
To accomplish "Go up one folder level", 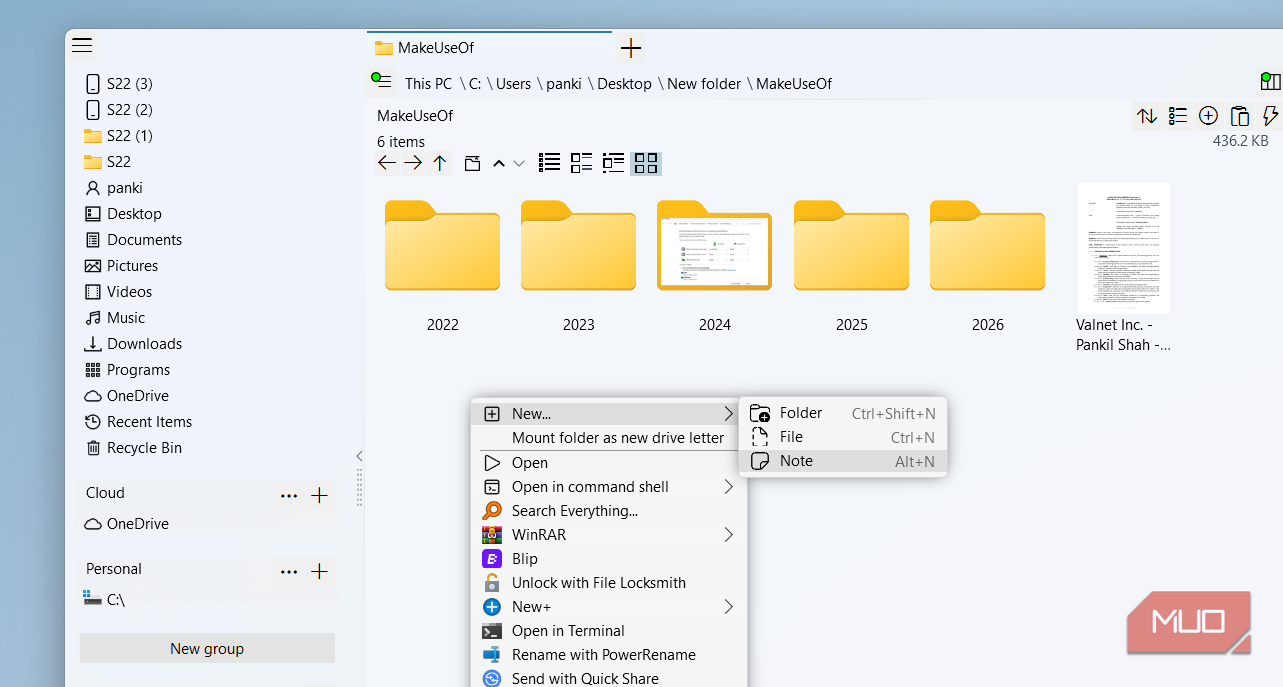I will [440, 163].
